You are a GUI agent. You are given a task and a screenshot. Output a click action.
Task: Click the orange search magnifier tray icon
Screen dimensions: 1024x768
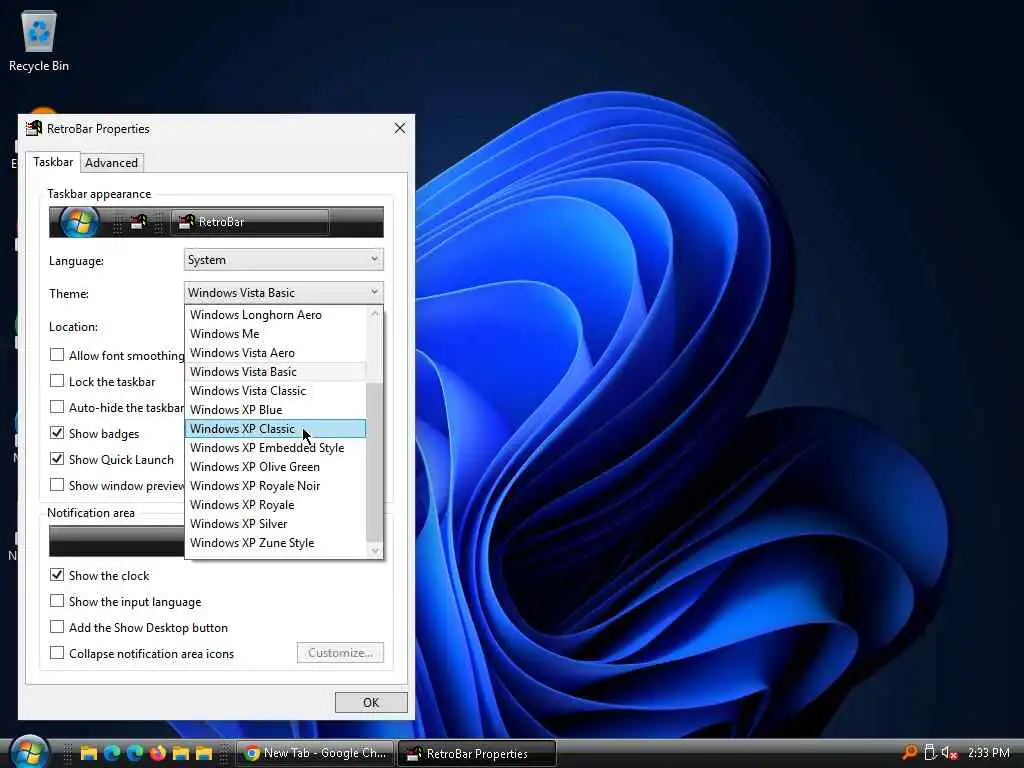[909, 753]
